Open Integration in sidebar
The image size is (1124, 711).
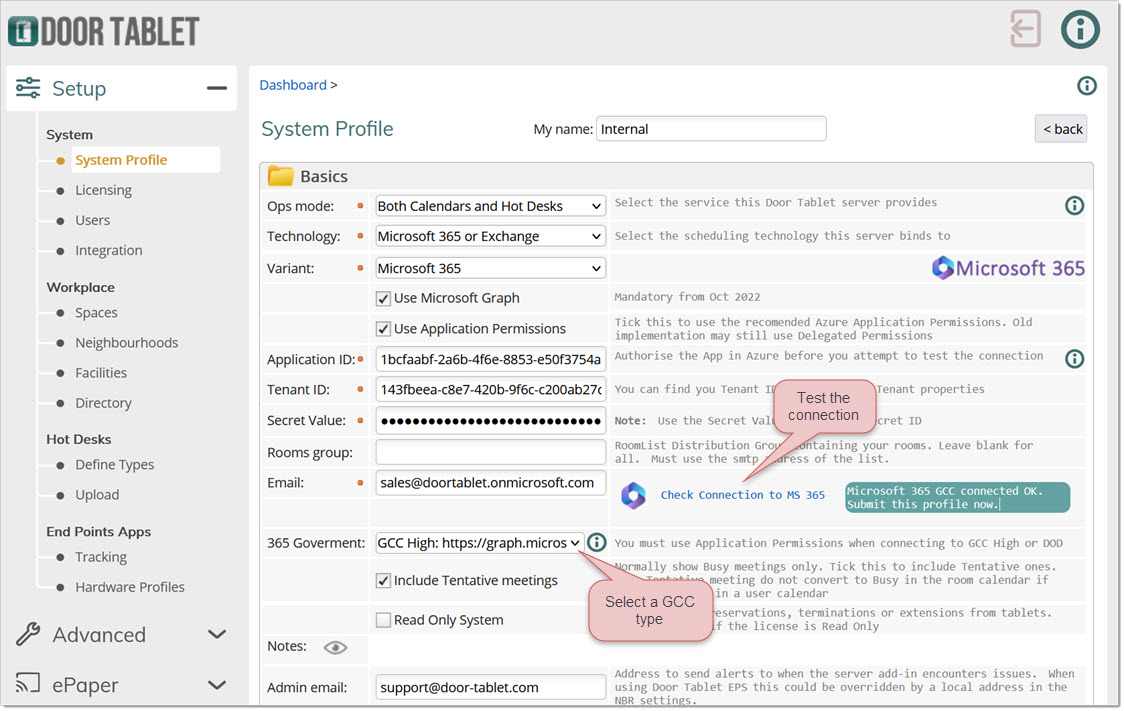click(109, 250)
